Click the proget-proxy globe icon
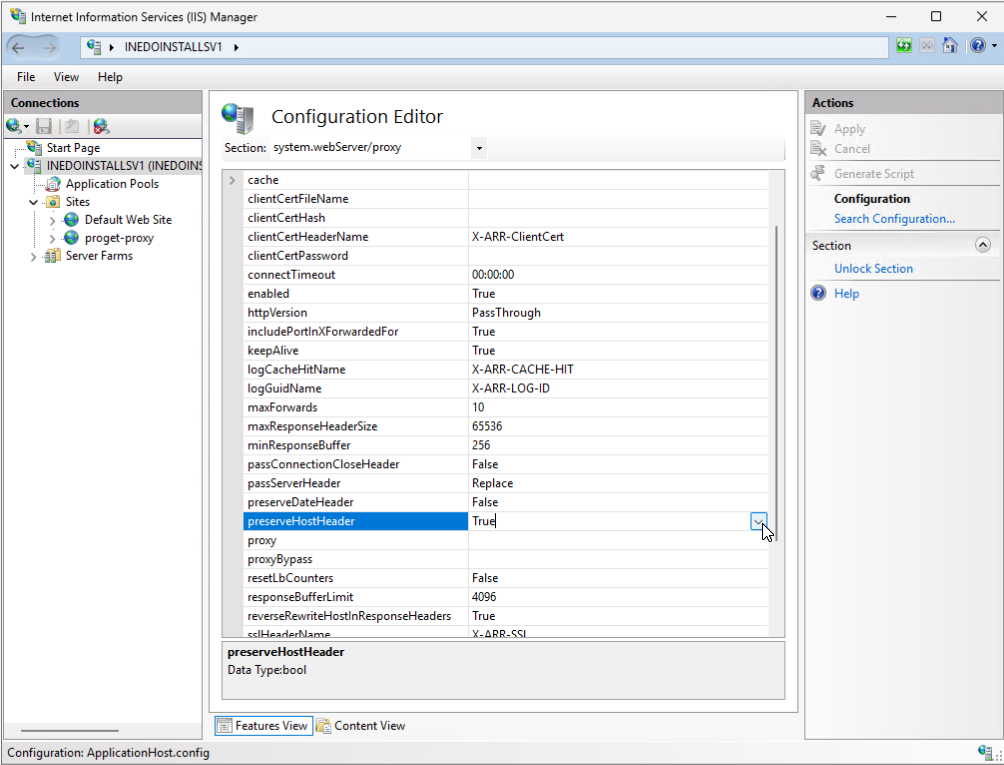Screen dimensions: 1004x765 (x=71, y=238)
